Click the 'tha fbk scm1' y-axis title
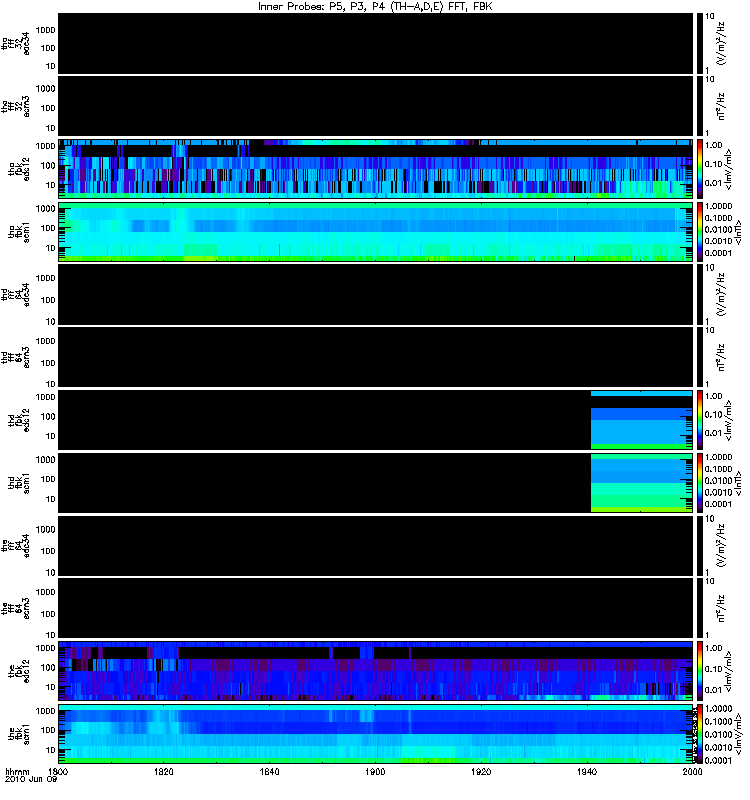The height and width of the screenshot is (800, 750). (19, 232)
